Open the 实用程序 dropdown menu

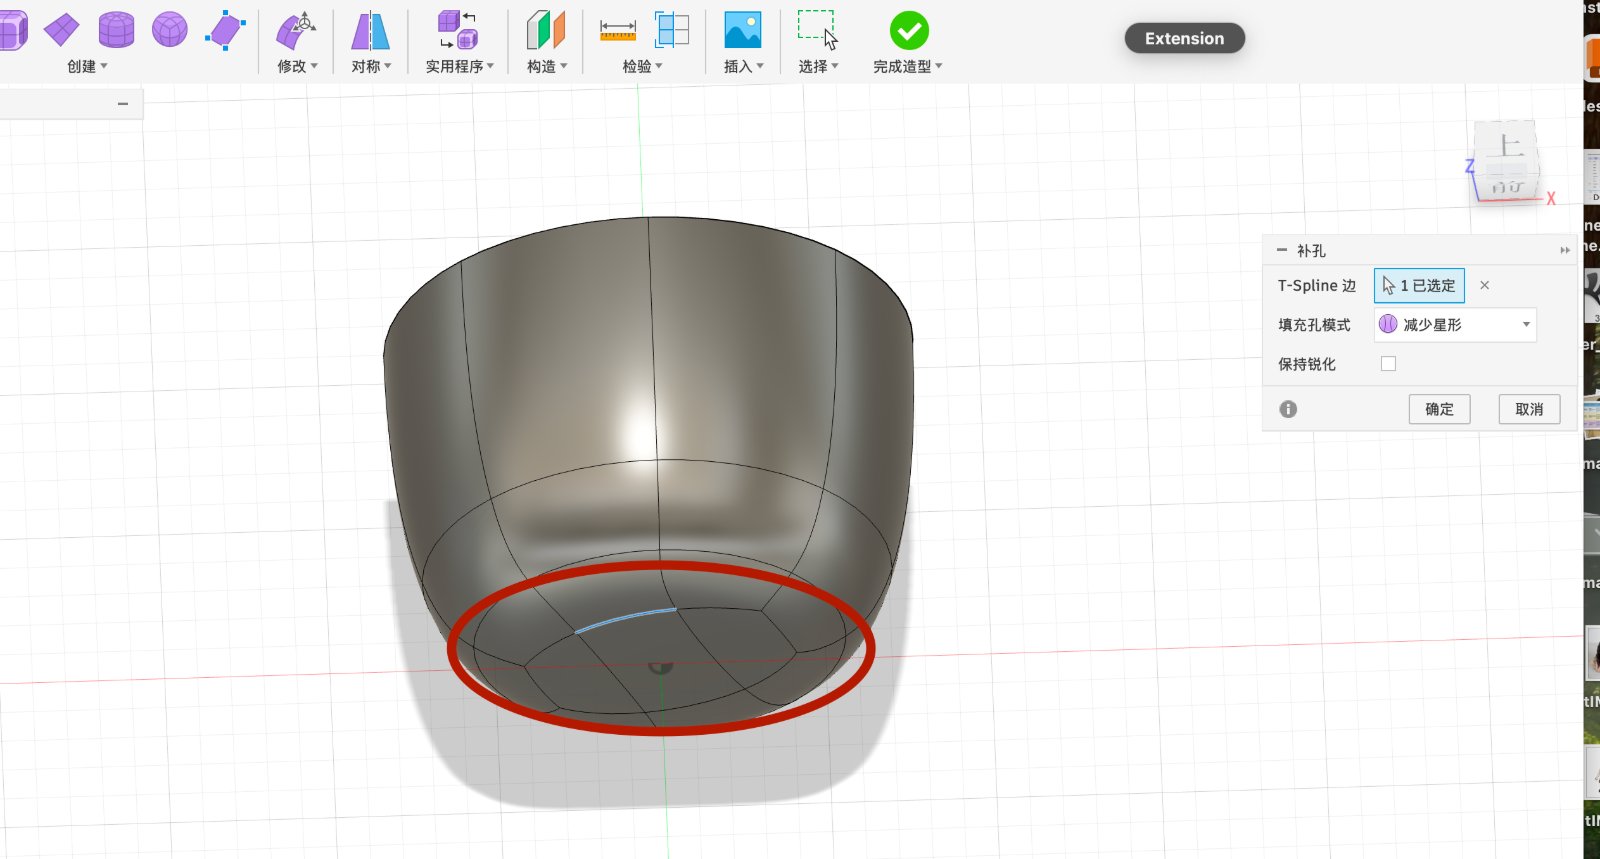(x=460, y=66)
